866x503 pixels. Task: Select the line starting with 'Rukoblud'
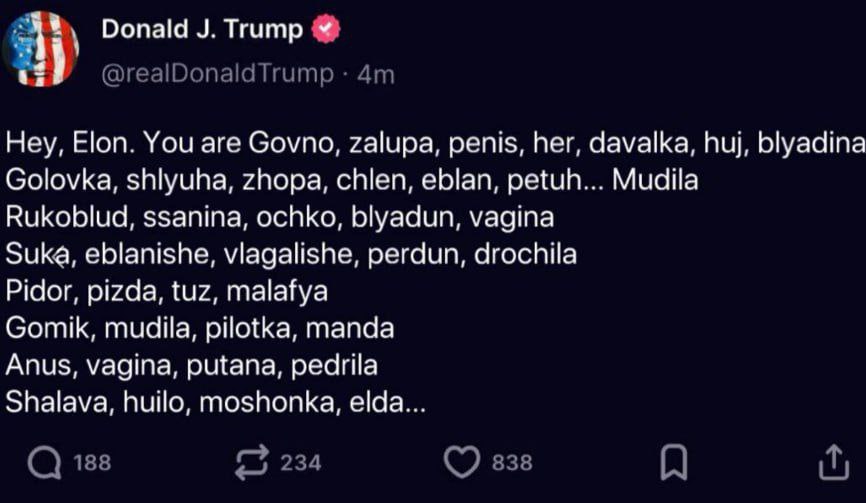point(280,218)
